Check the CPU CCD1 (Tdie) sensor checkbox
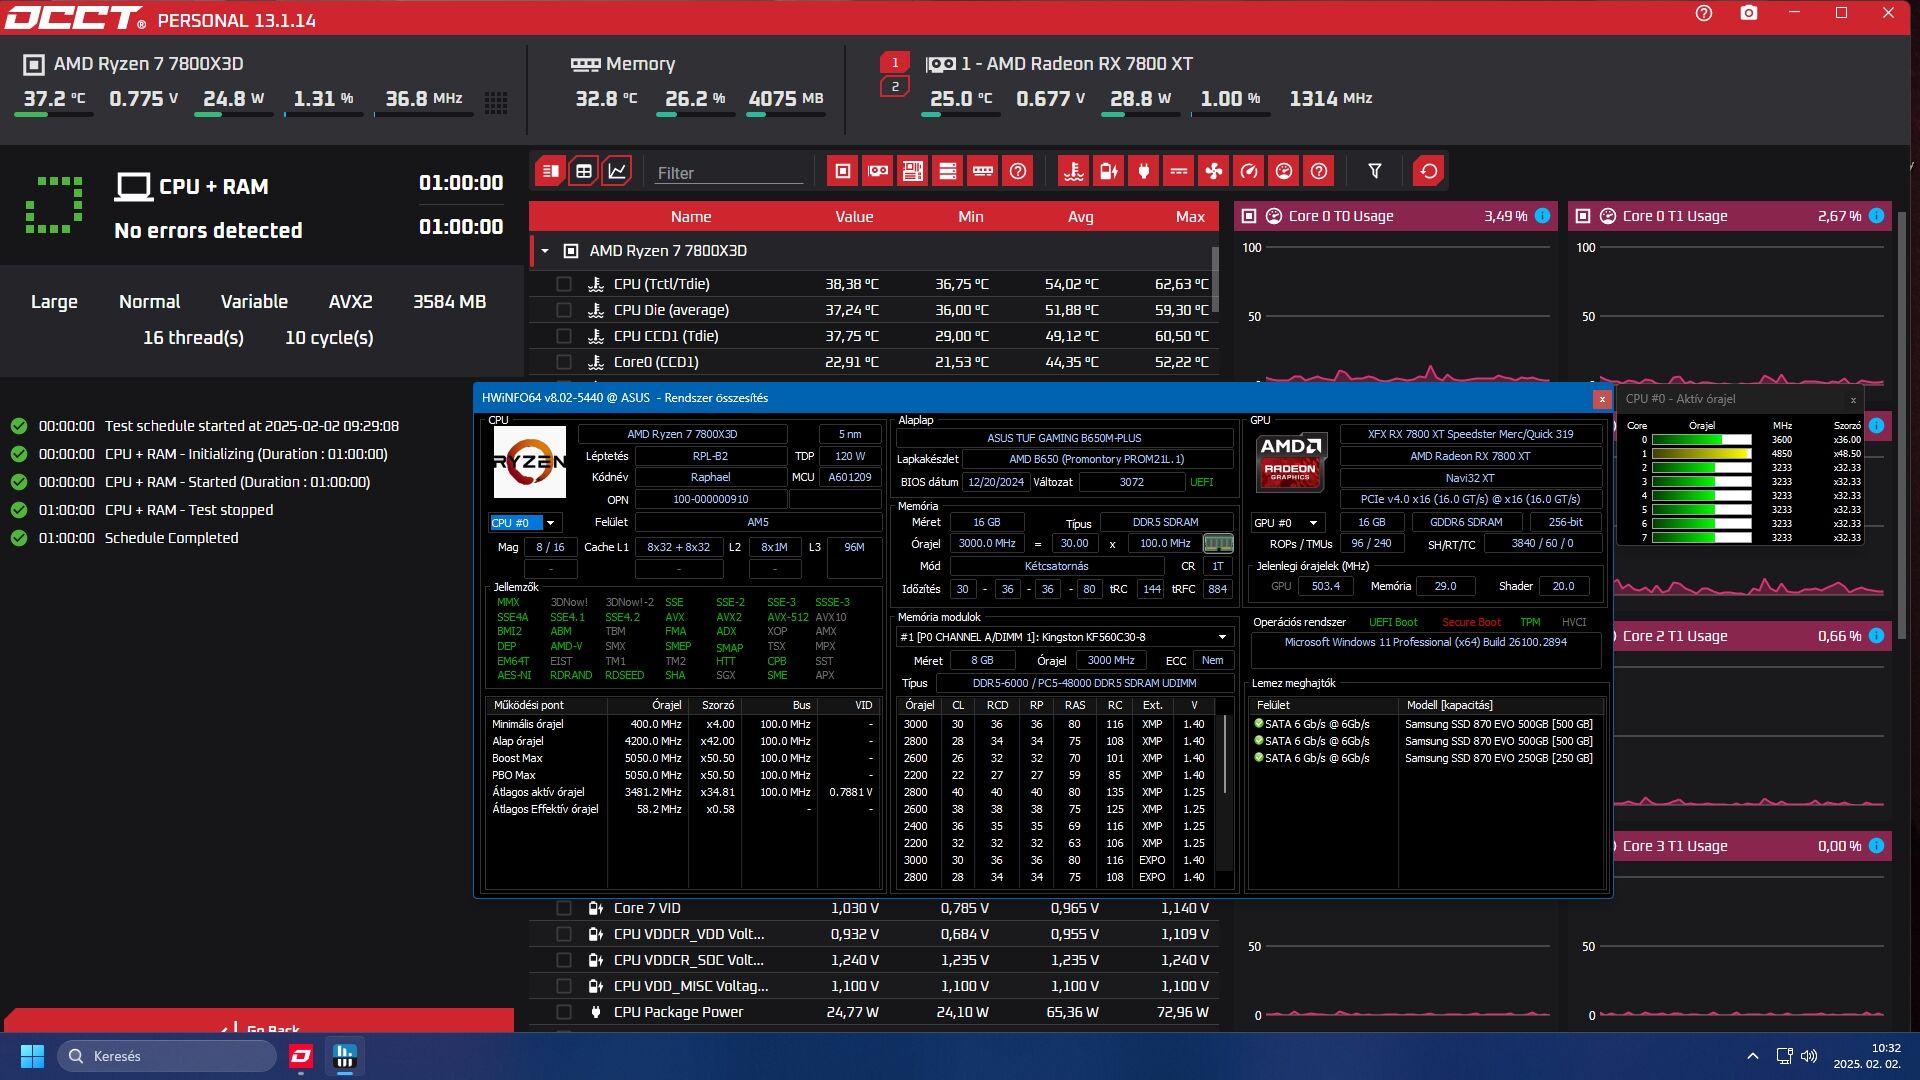The width and height of the screenshot is (1920, 1080). (x=564, y=336)
